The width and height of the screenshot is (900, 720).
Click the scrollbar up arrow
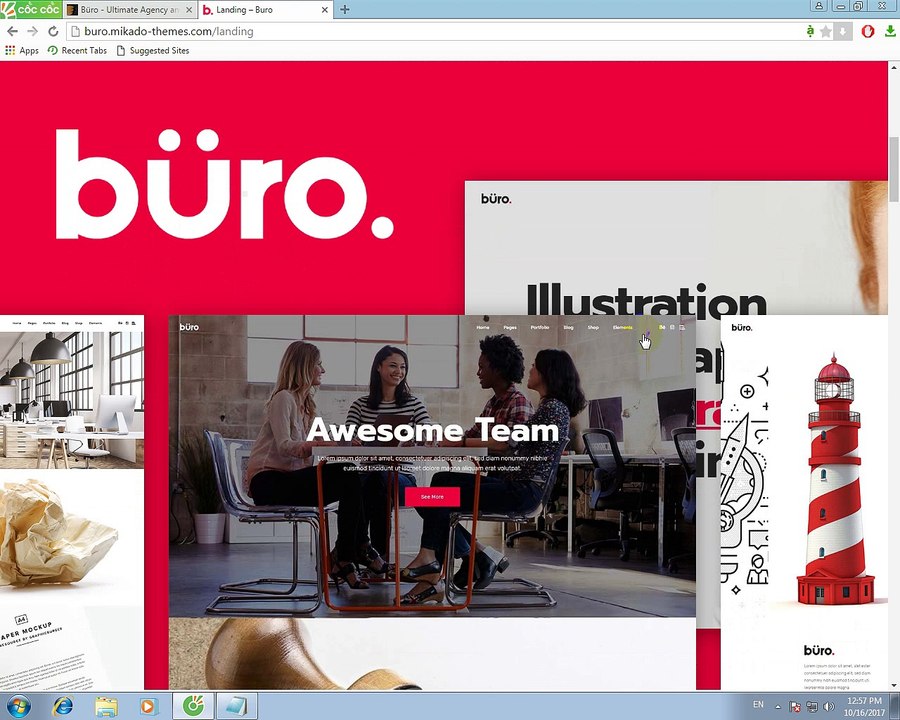click(894, 67)
